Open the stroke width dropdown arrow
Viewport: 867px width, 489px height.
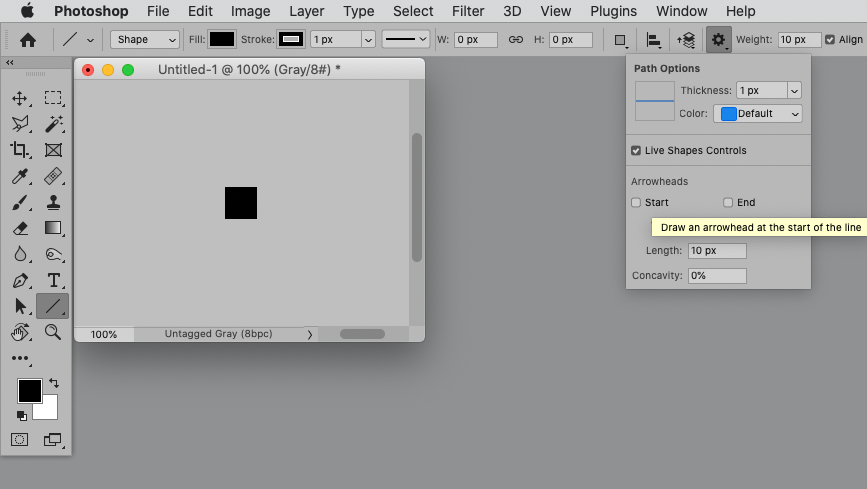point(368,40)
